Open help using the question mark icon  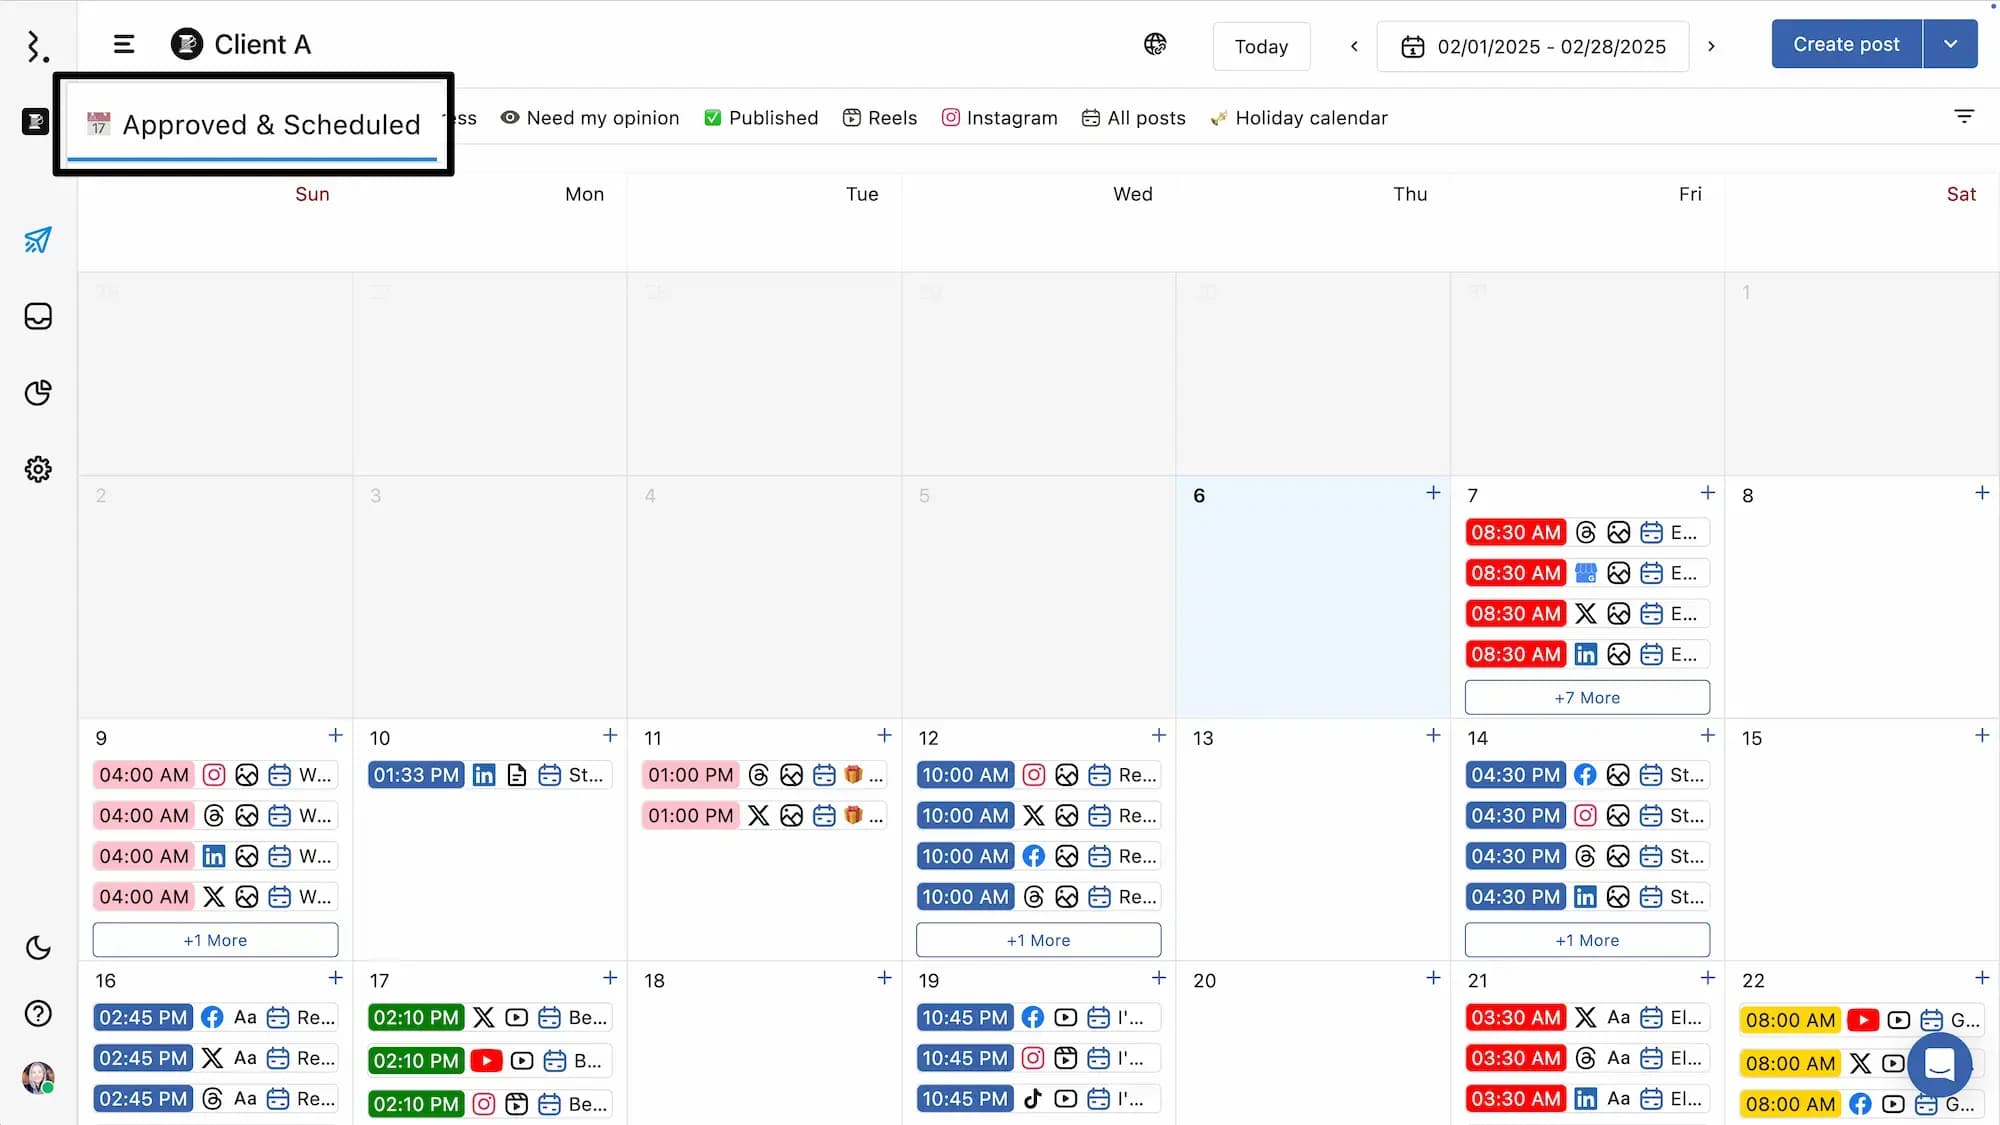pyautogui.click(x=37, y=1013)
